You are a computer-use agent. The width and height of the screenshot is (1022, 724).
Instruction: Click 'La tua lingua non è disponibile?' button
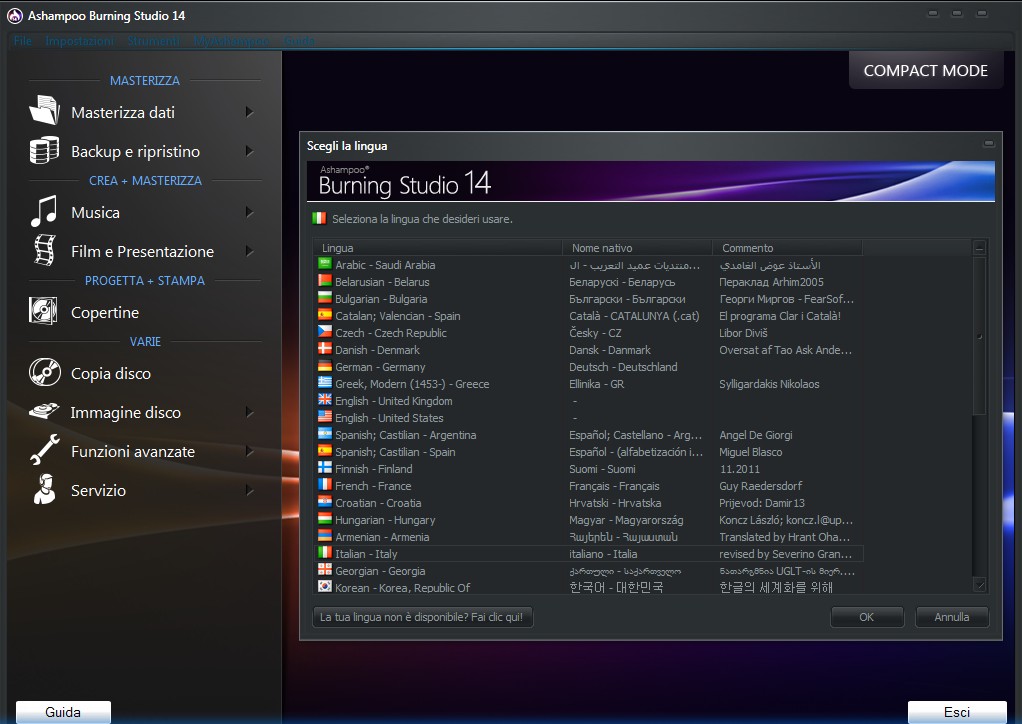[x=422, y=617]
